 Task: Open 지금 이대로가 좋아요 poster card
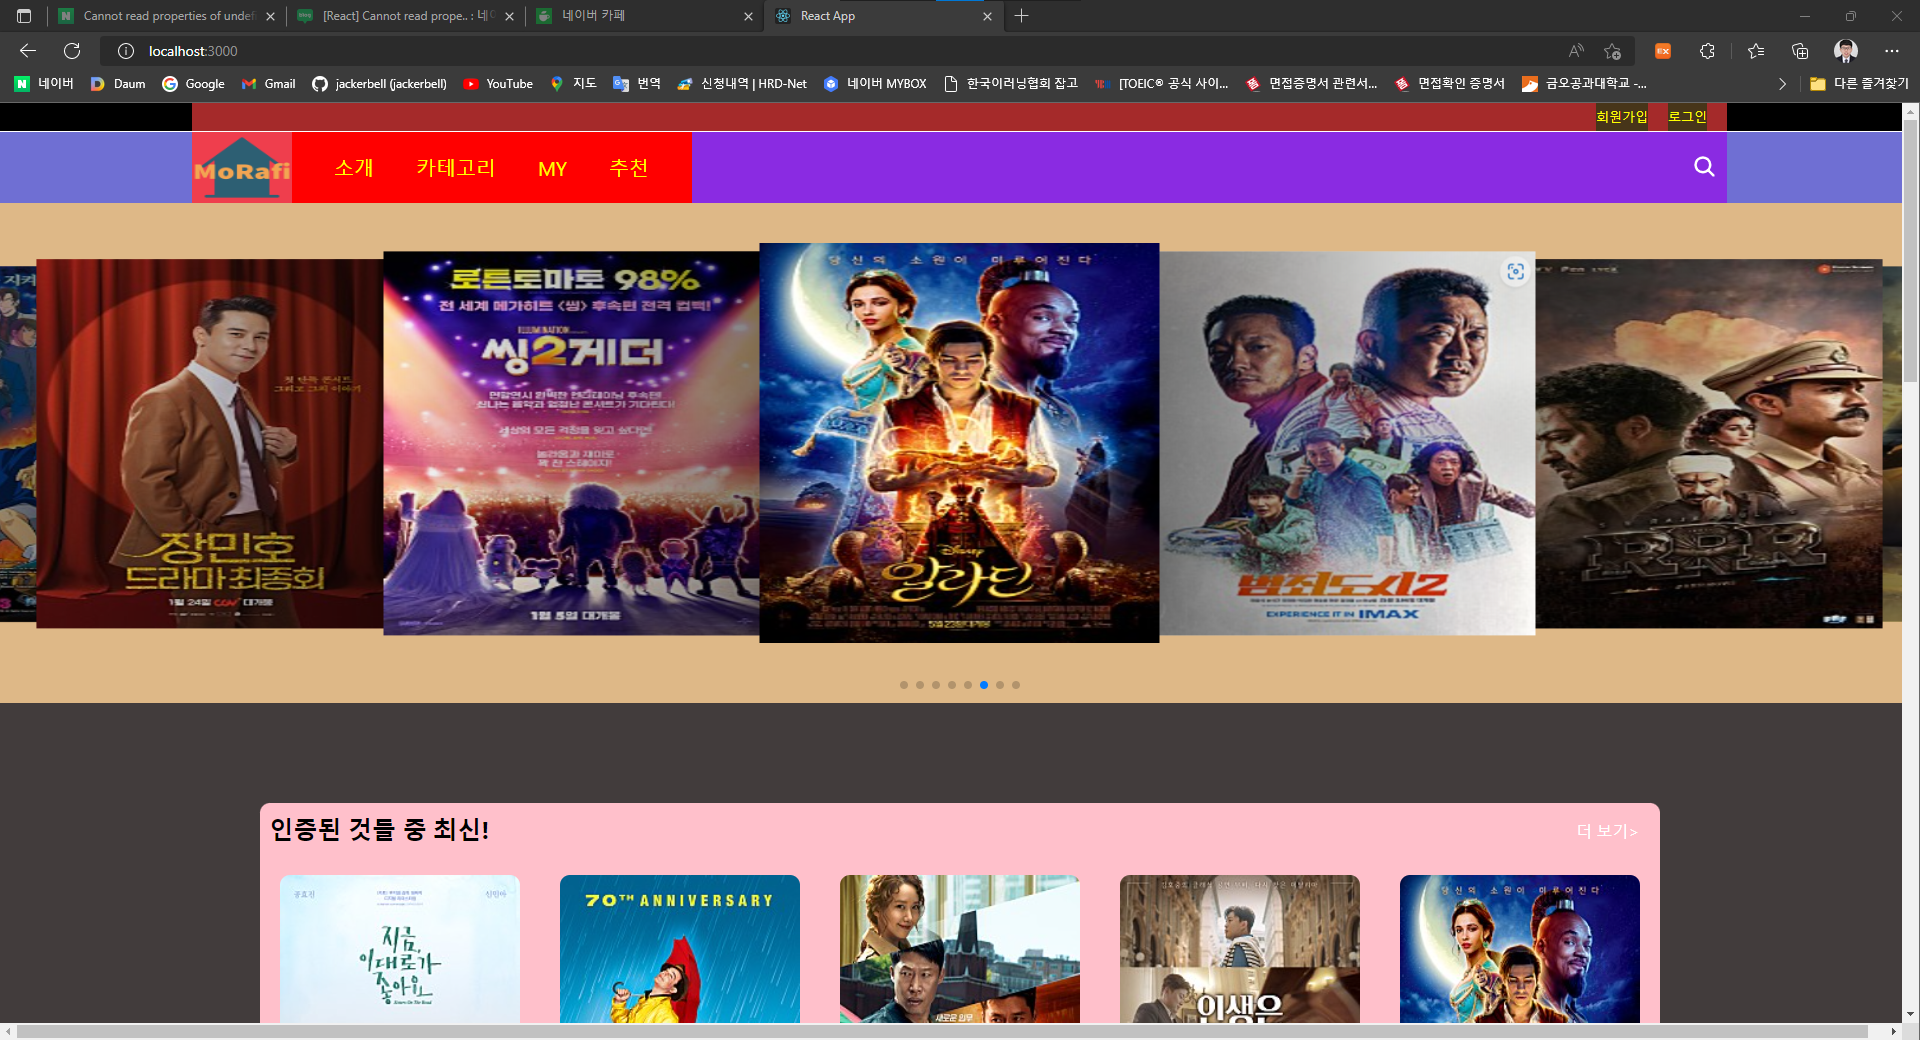click(x=400, y=949)
